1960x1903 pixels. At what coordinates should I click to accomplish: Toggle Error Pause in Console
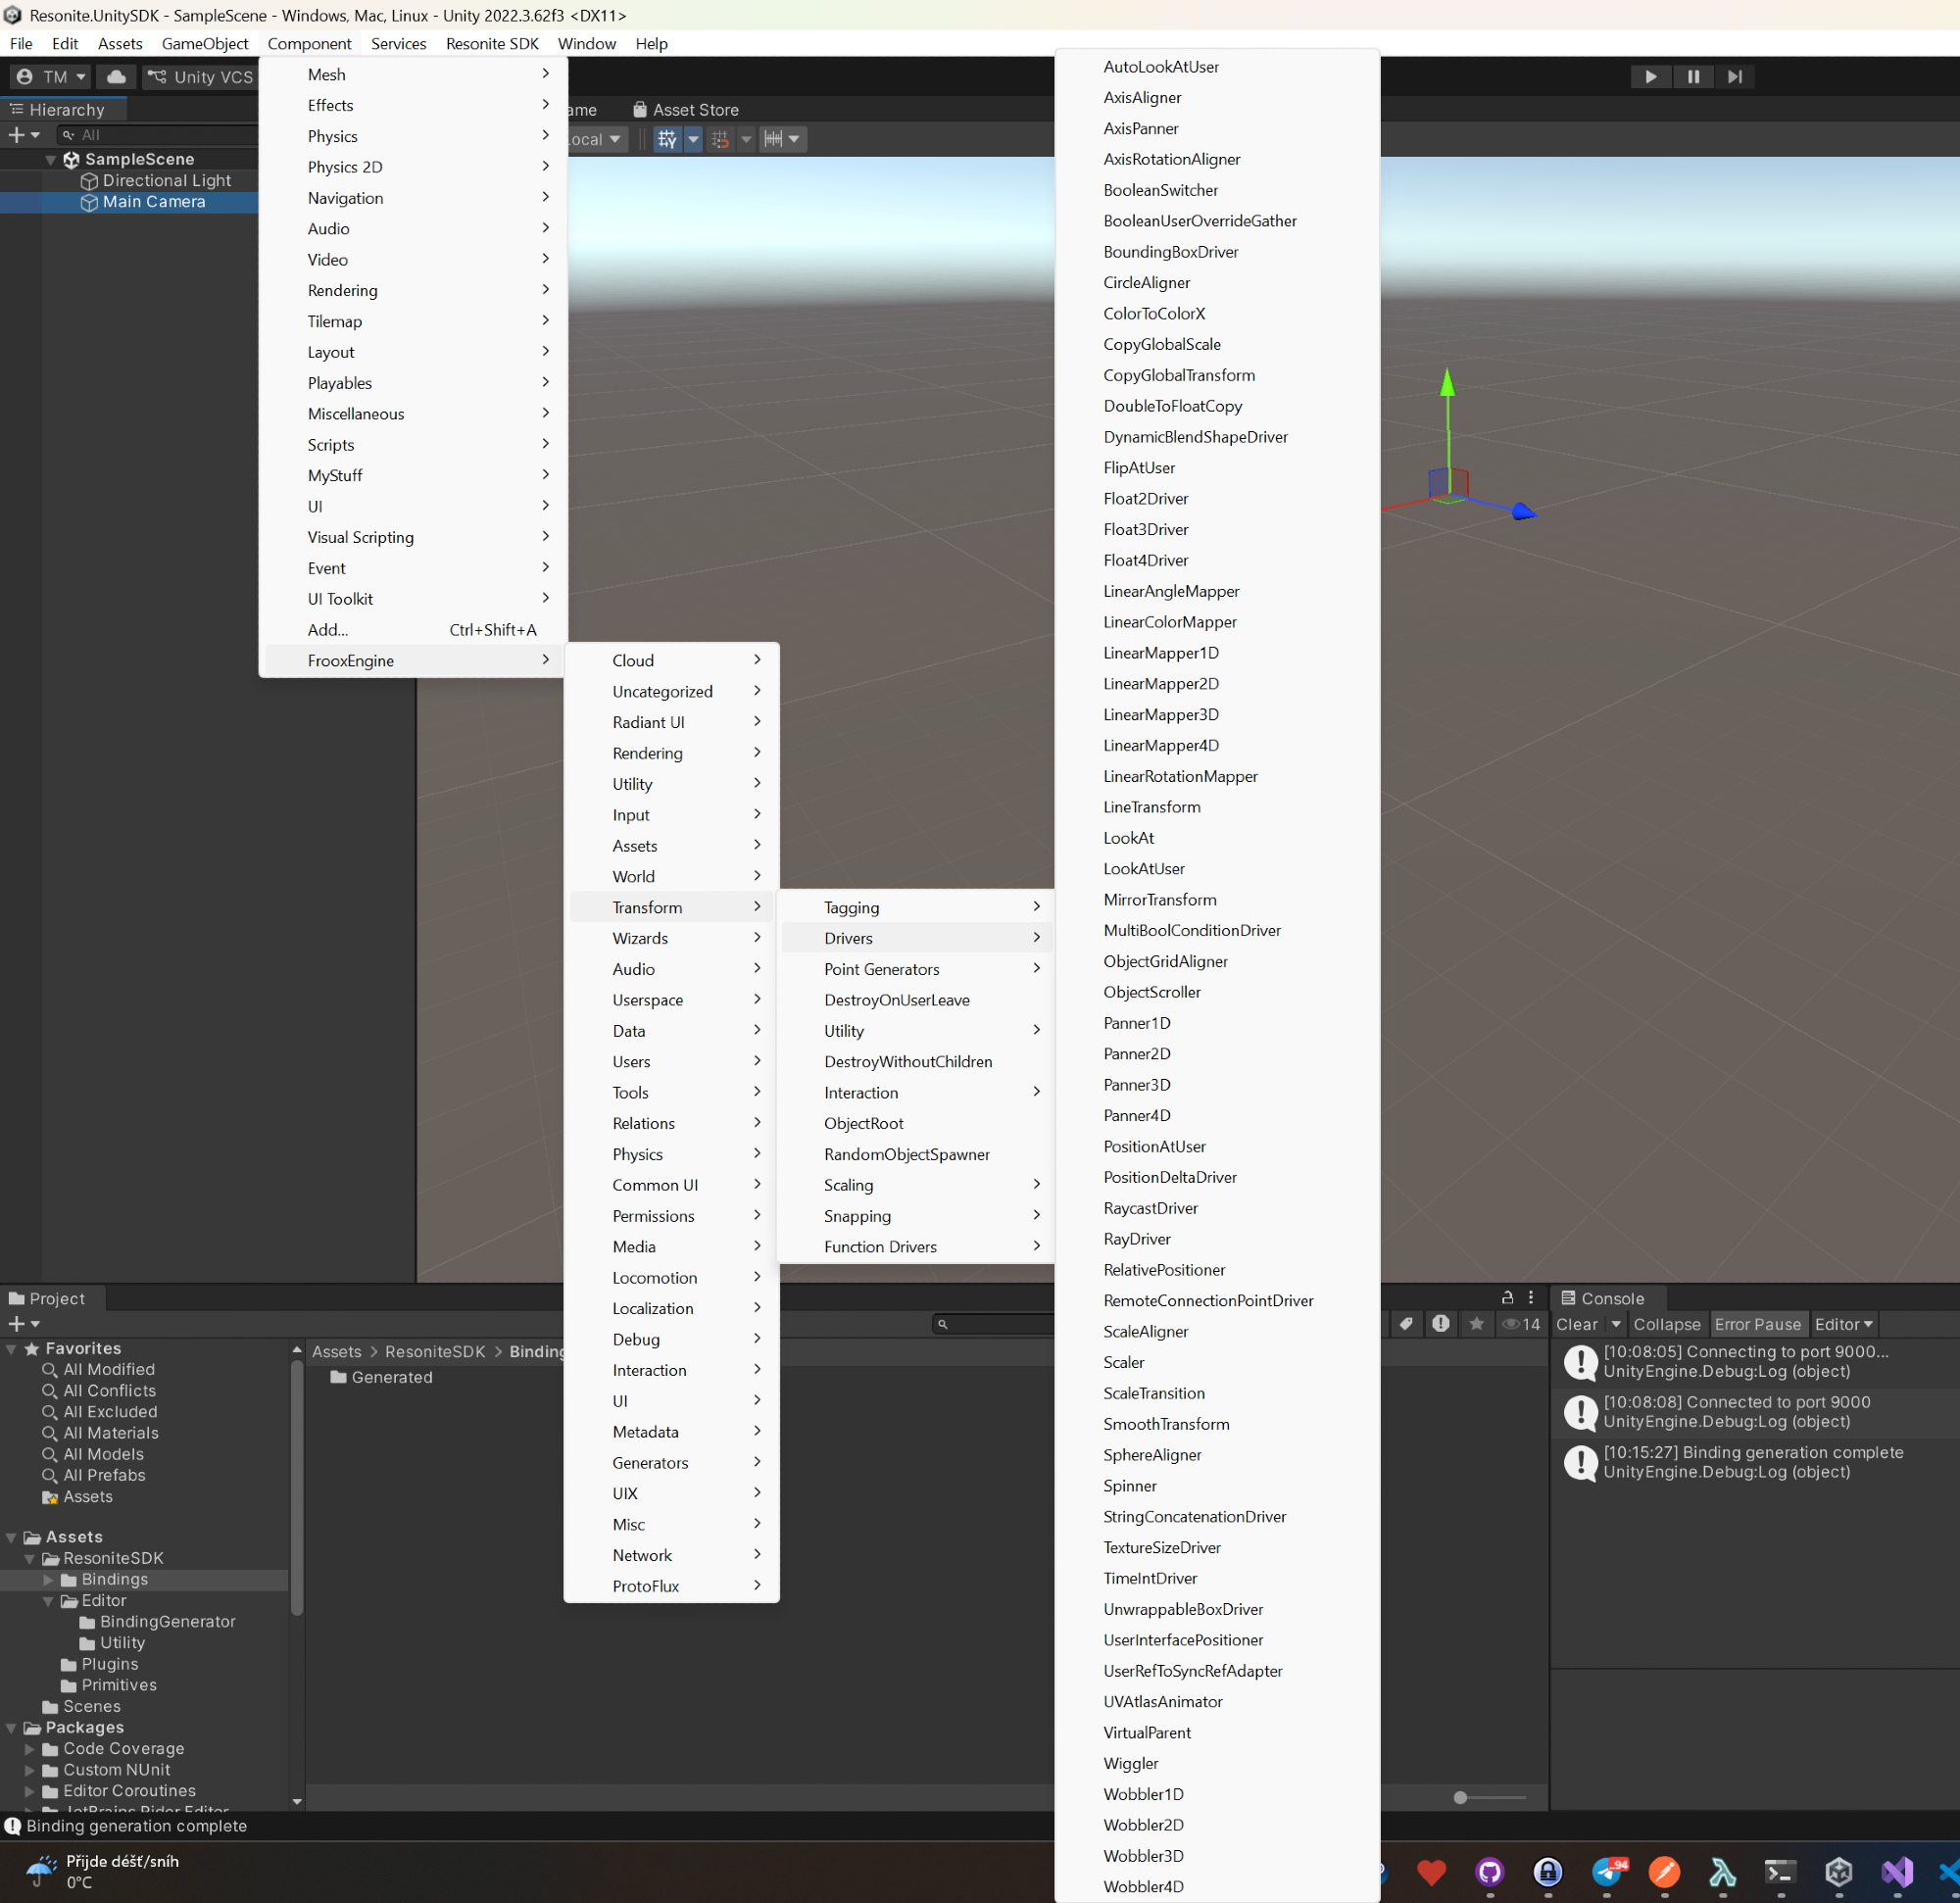click(1757, 1323)
